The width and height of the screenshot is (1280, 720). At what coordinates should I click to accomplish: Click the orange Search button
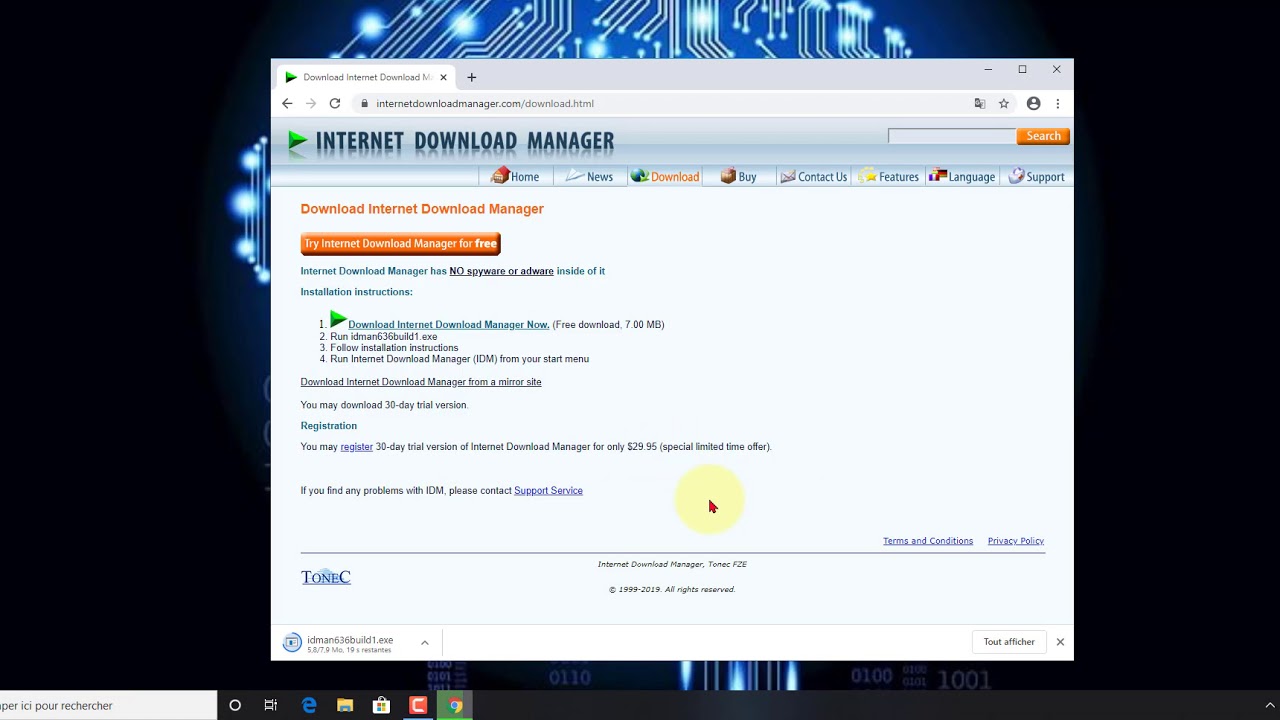(x=1043, y=136)
